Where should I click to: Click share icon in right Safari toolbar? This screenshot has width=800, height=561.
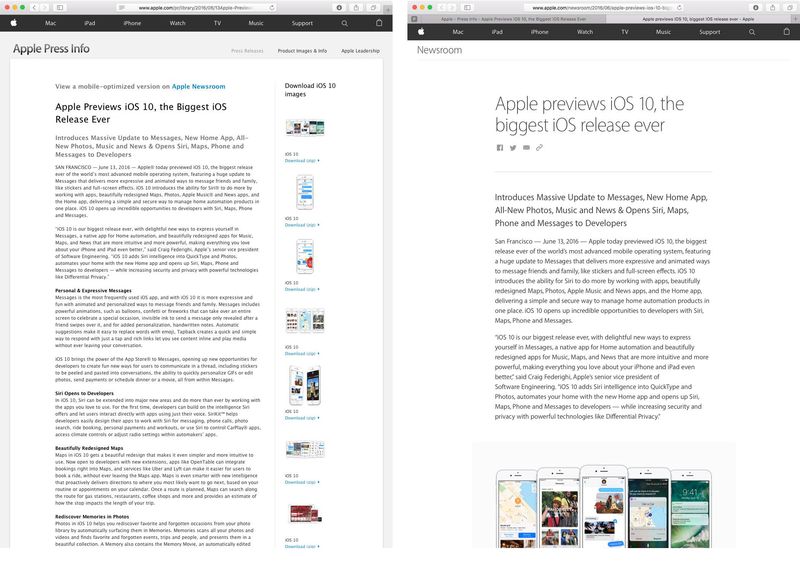pyautogui.click(x=772, y=8)
